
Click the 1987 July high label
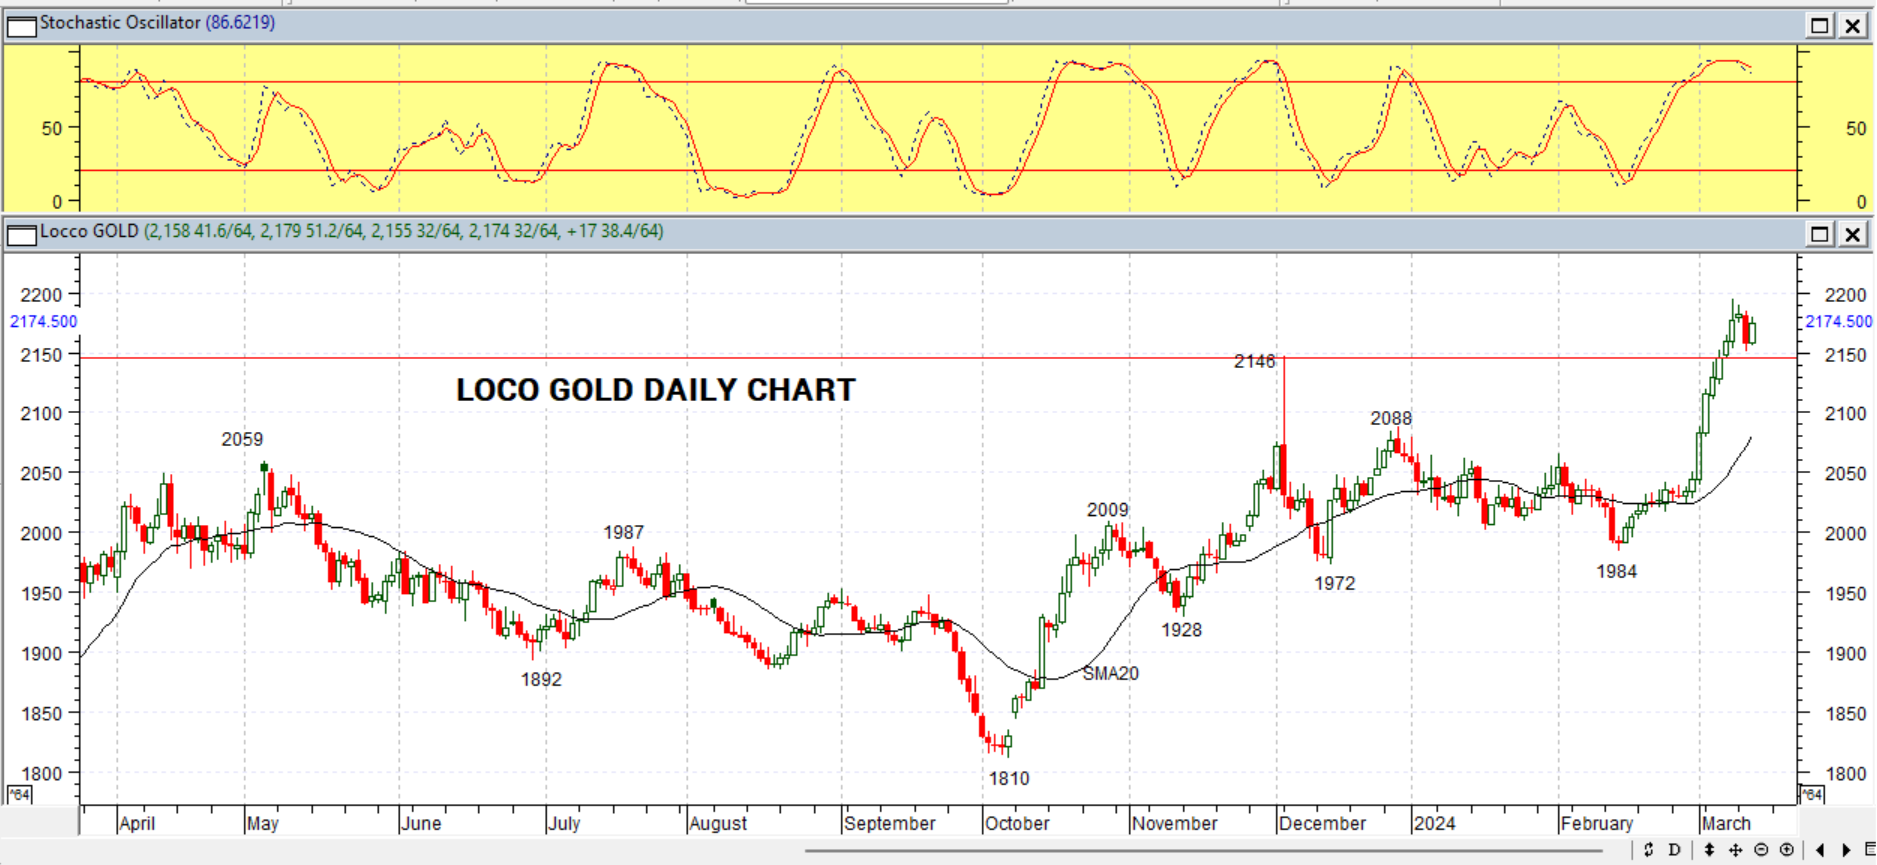(x=623, y=532)
